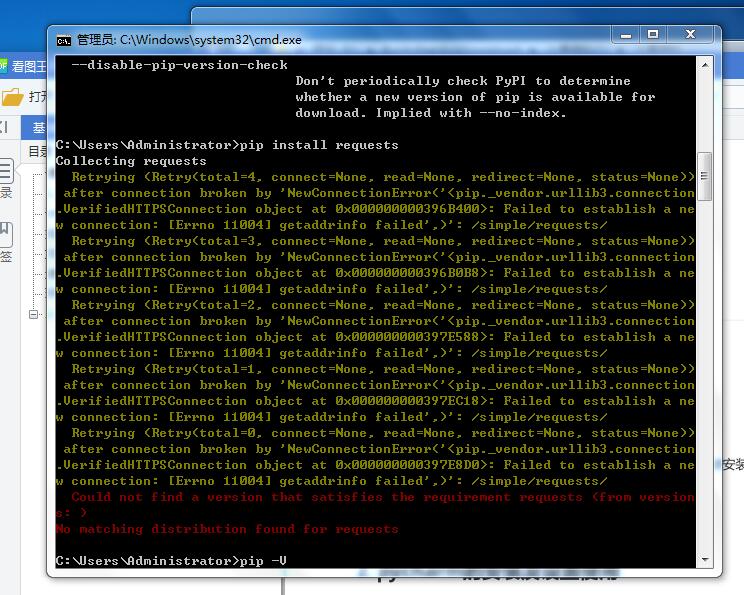Image resolution: width=744 pixels, height=595 pixels.
Task: Click the cmd.exe title bar icon
Action: click(x=64, y=40)
